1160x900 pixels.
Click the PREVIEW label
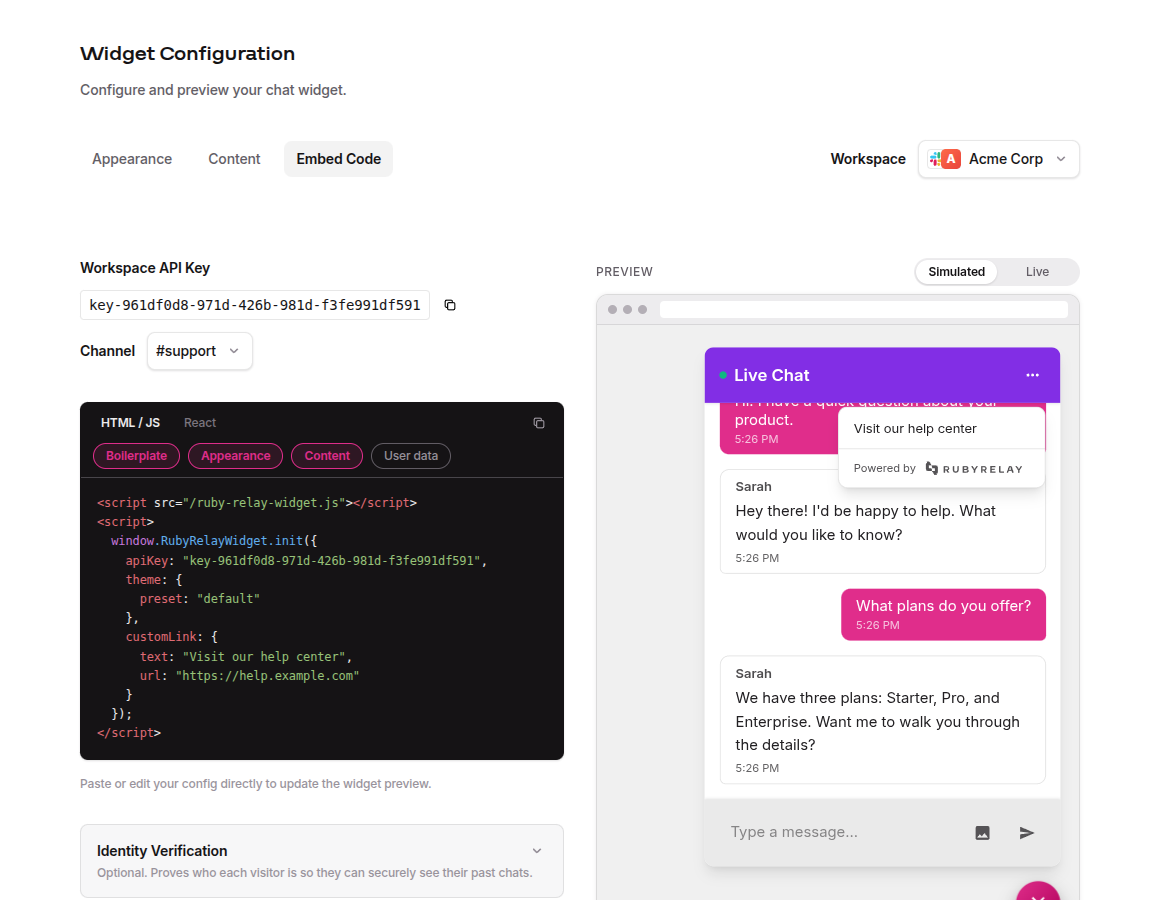click(624, 272)
